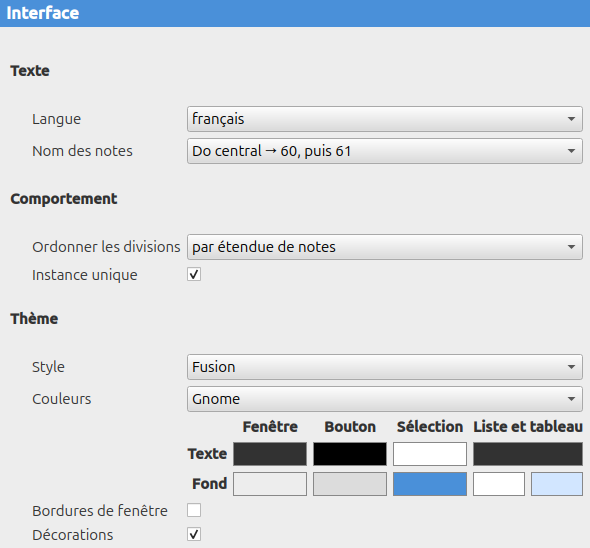Image resolution: width=590 pixels, height=548 pixels.
Task: Click the Thème section heading
Action: (x=34, y=319)
